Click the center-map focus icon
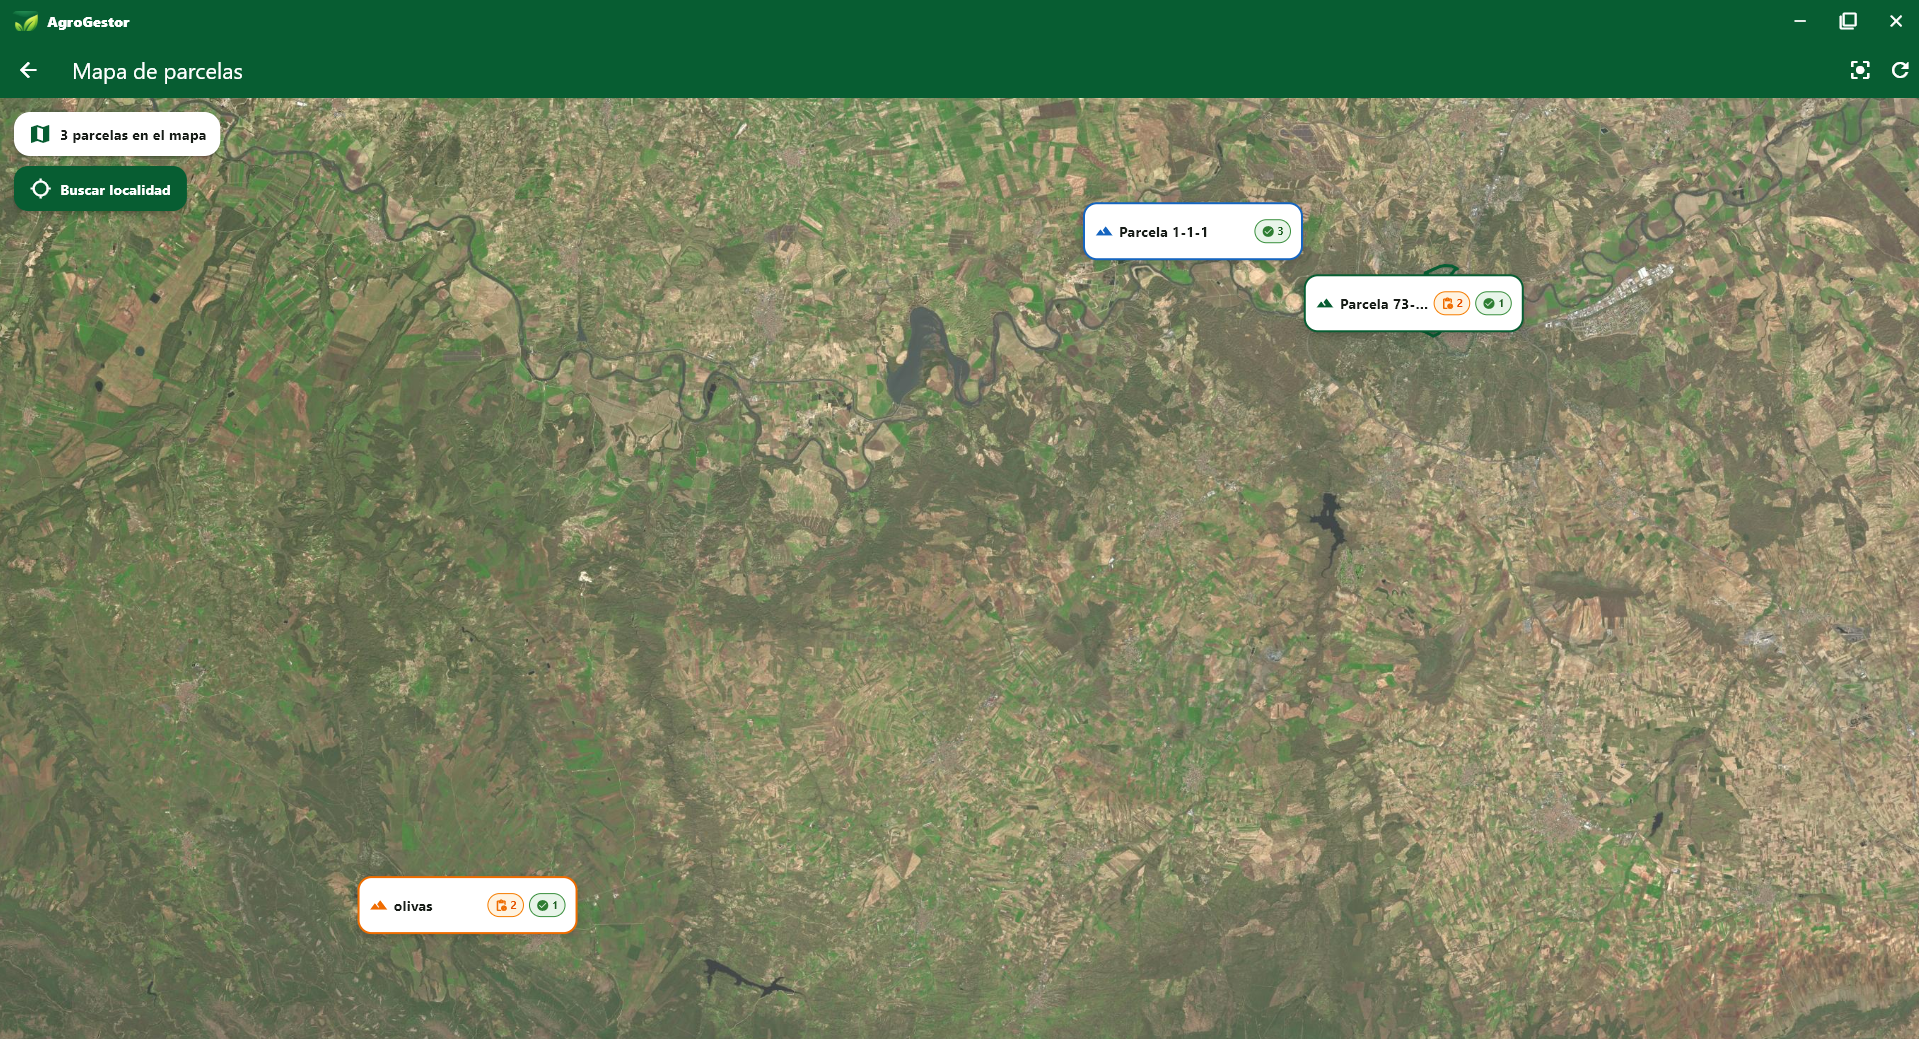 [x=1860, y=70]
